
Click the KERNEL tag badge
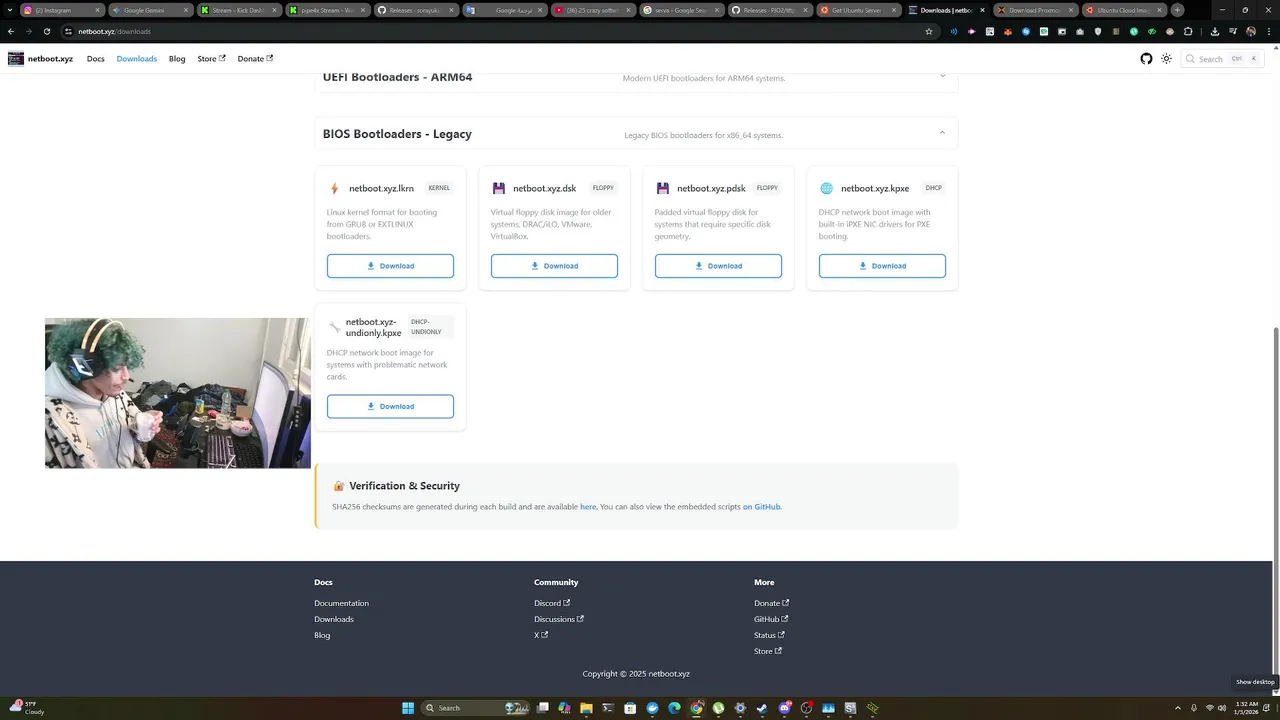[x=439, y=188]
